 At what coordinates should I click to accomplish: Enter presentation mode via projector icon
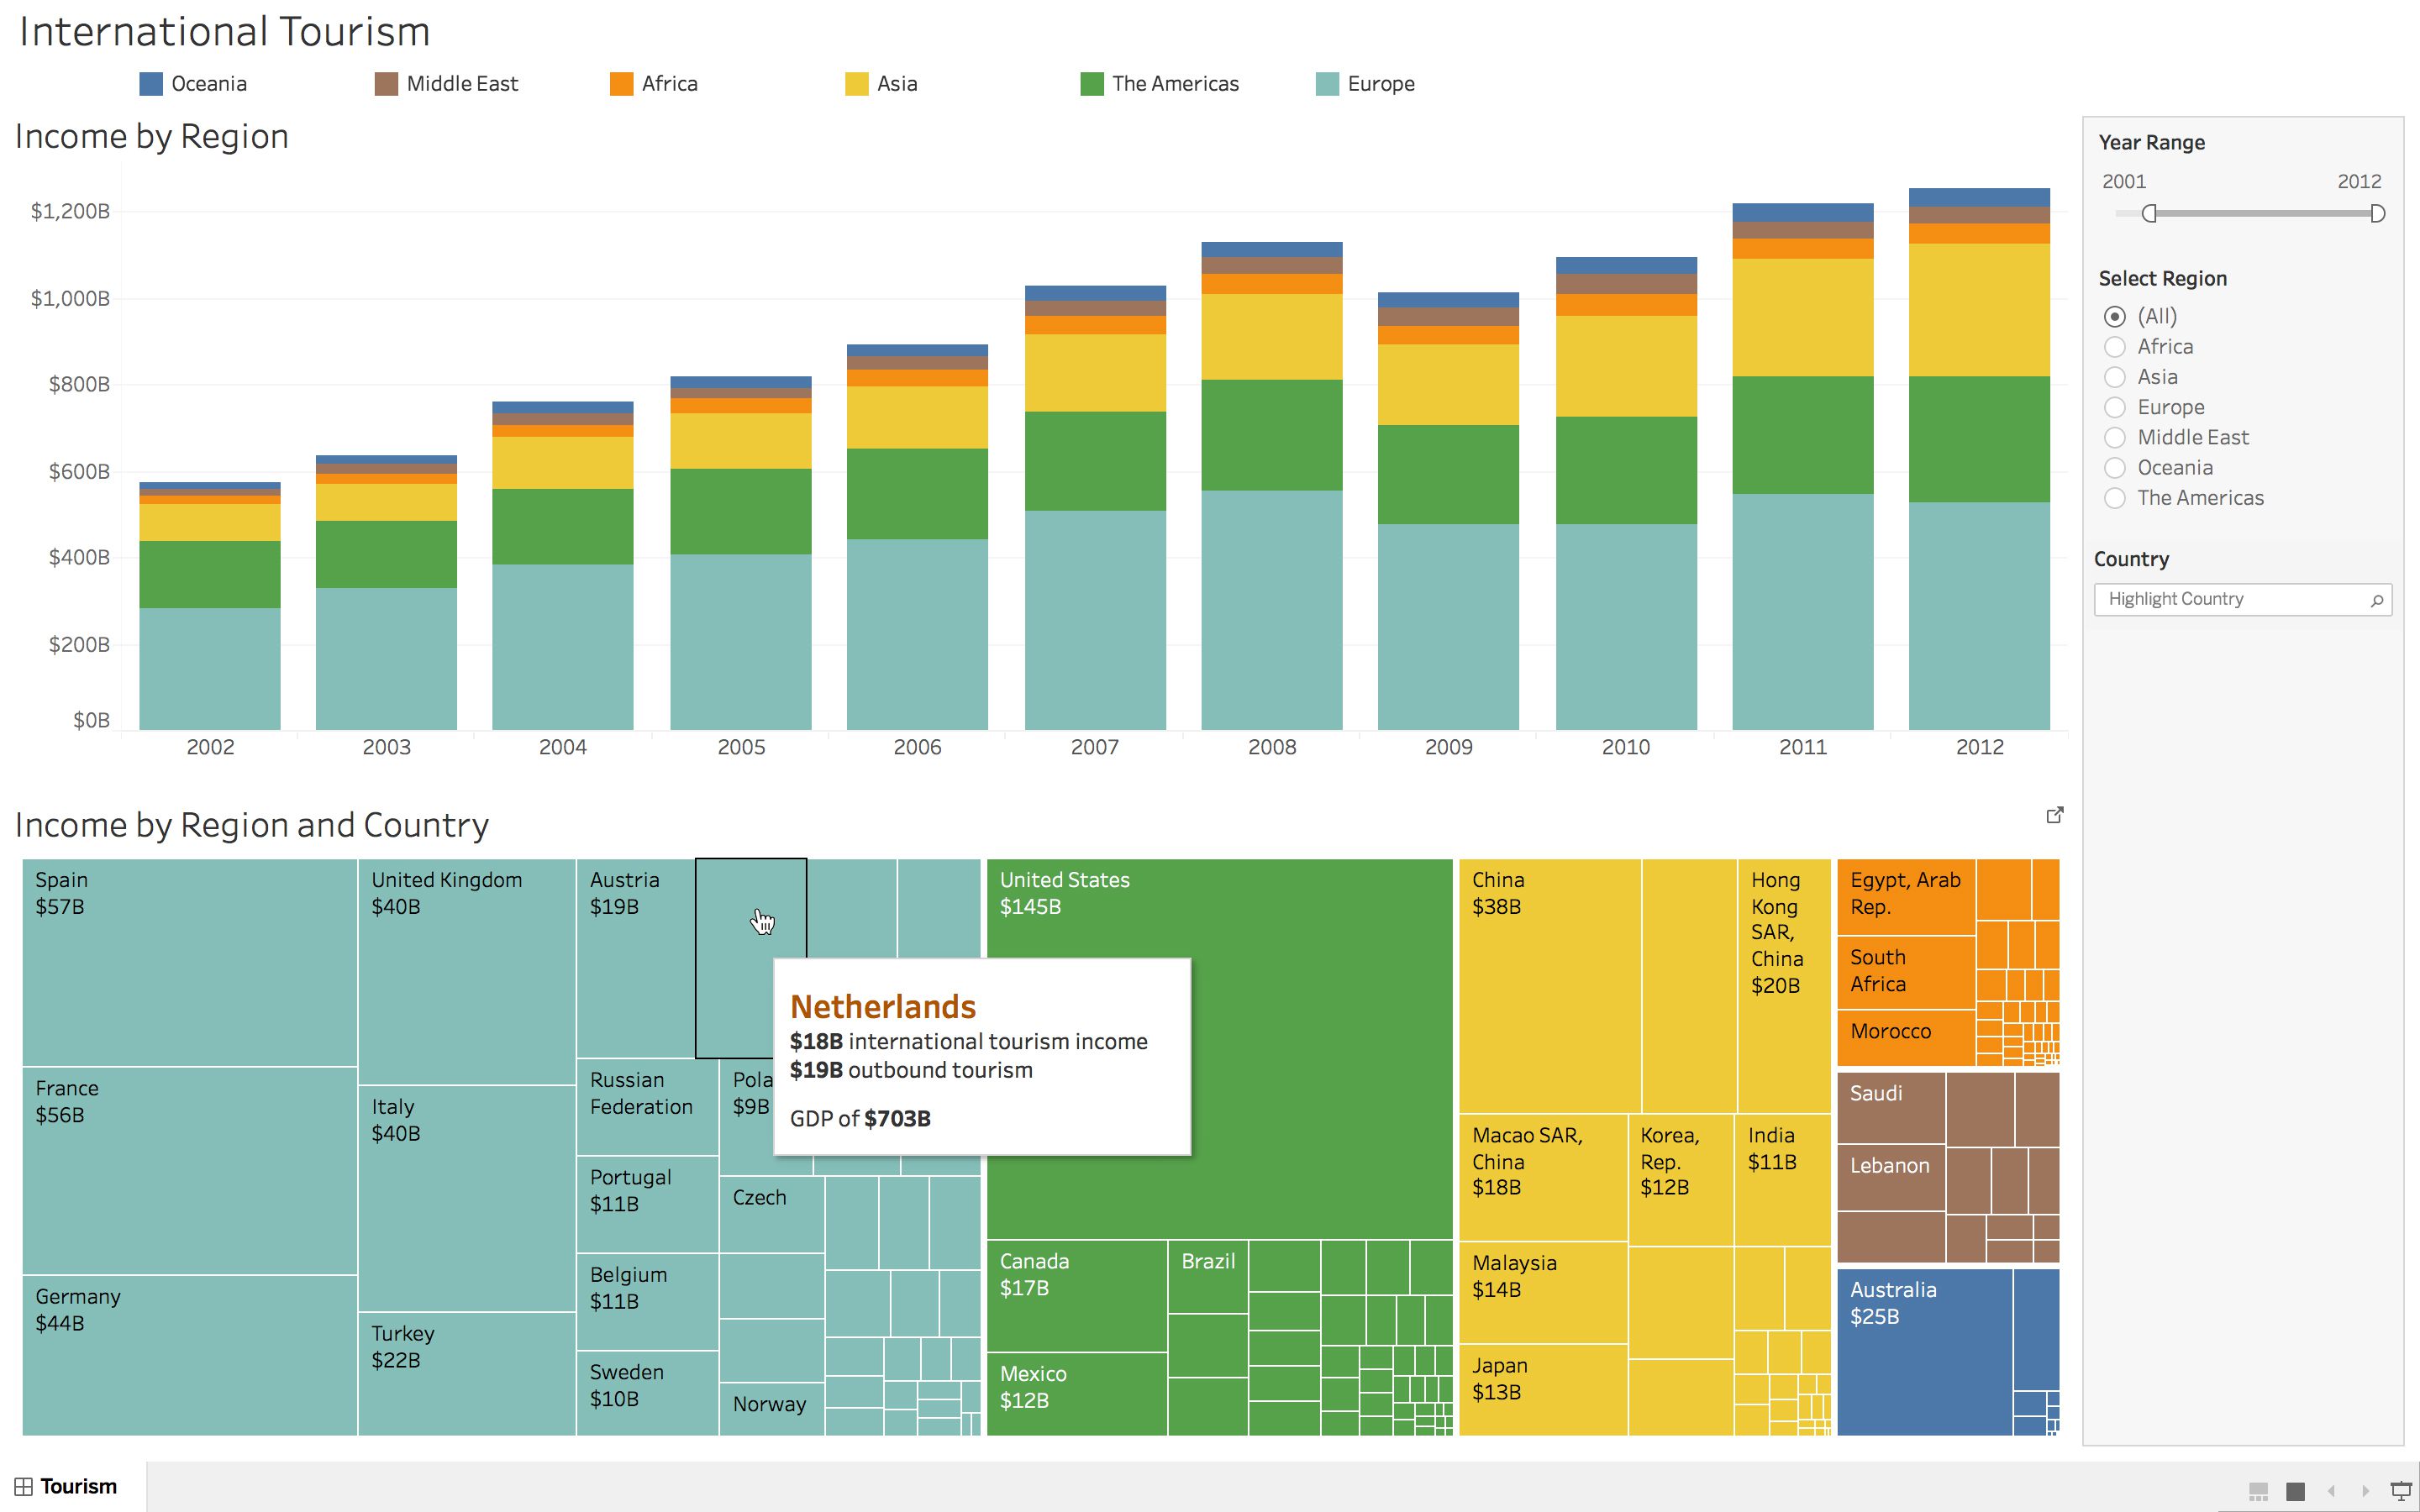tap(2401, 1490)
